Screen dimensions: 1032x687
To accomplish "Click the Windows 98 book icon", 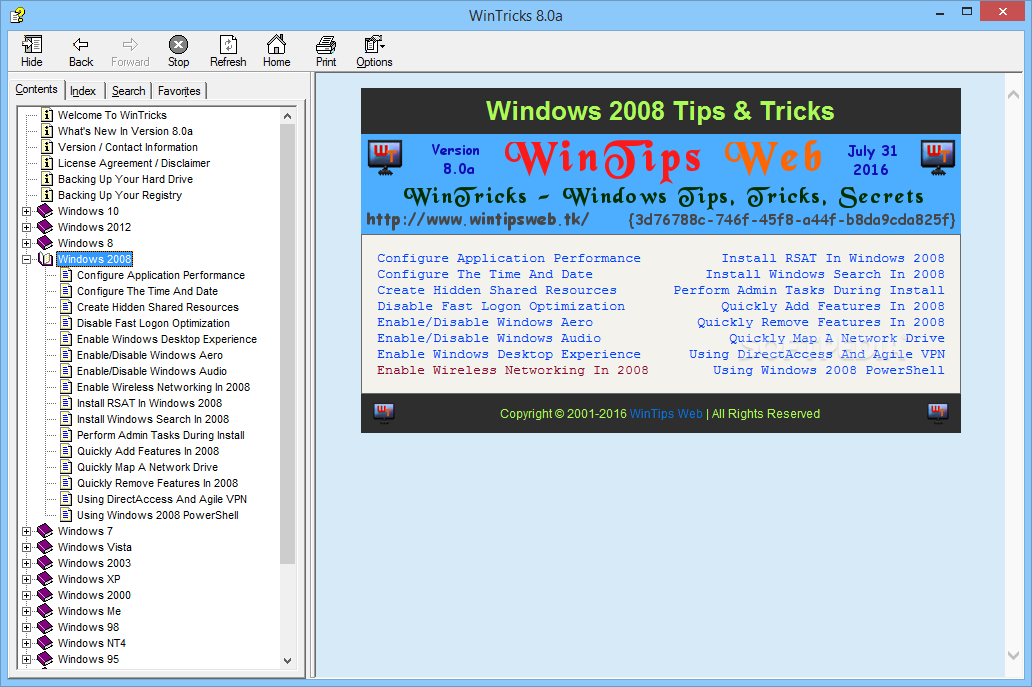I will (x=45, y=627).
